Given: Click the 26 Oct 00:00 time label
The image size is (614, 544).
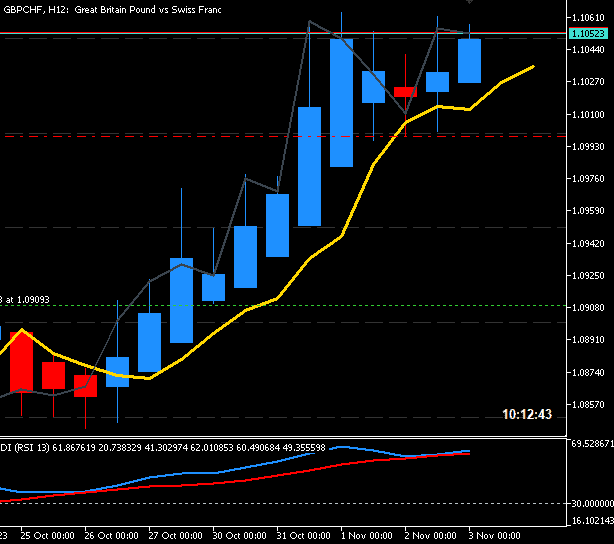Looking at the screenshot, I should point(112,536).
